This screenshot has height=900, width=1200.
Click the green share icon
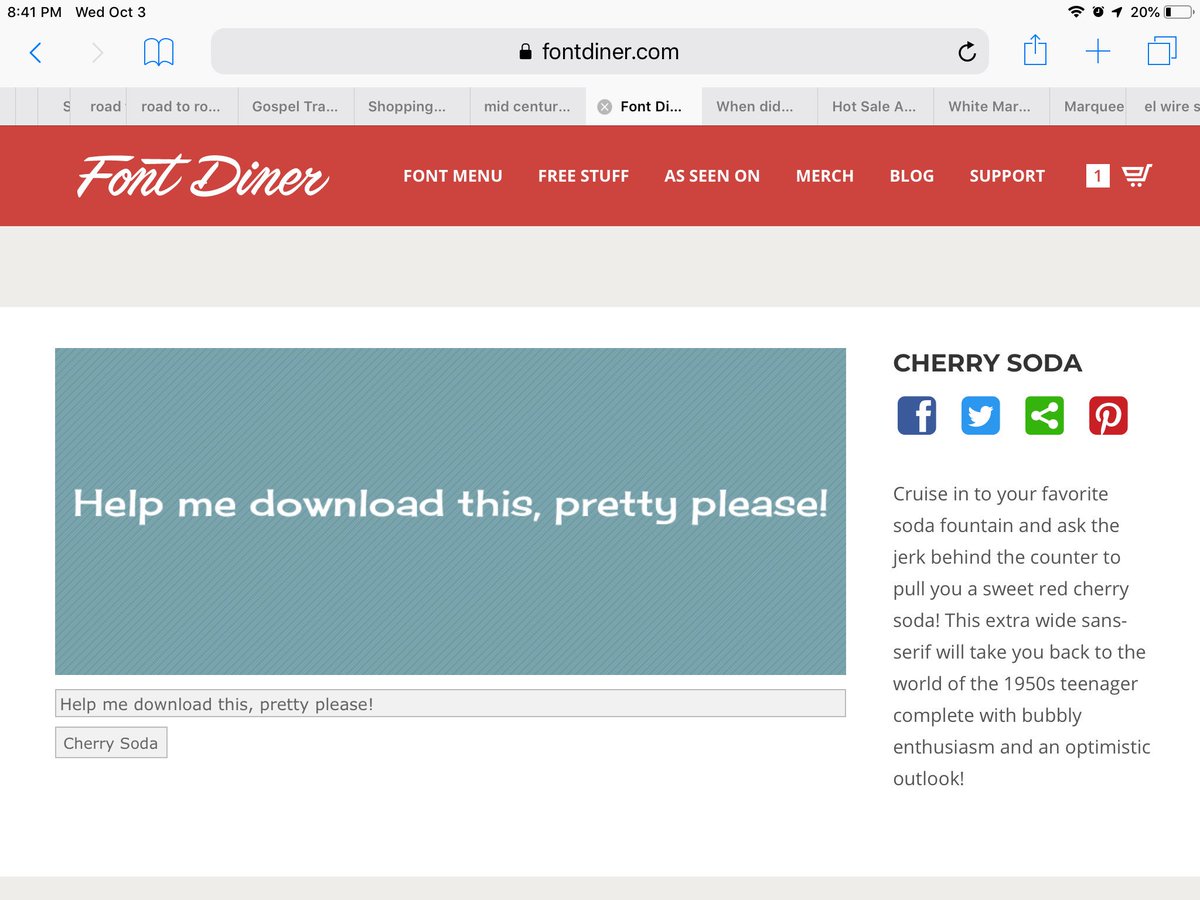tap(1044, 415)
